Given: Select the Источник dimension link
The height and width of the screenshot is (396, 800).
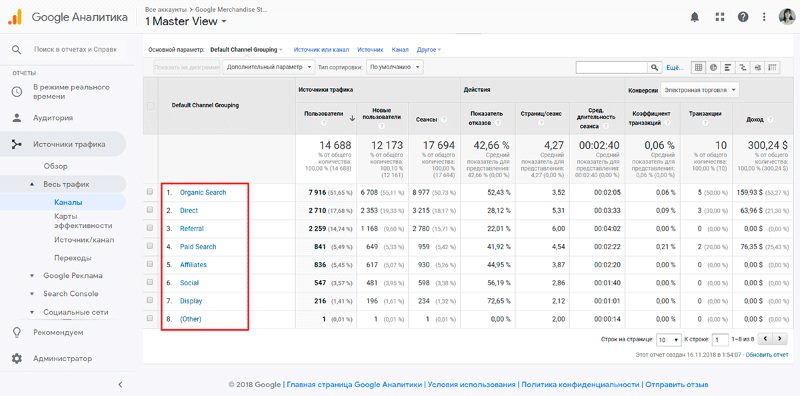Looking at the screenshot, I should point(370,50).
